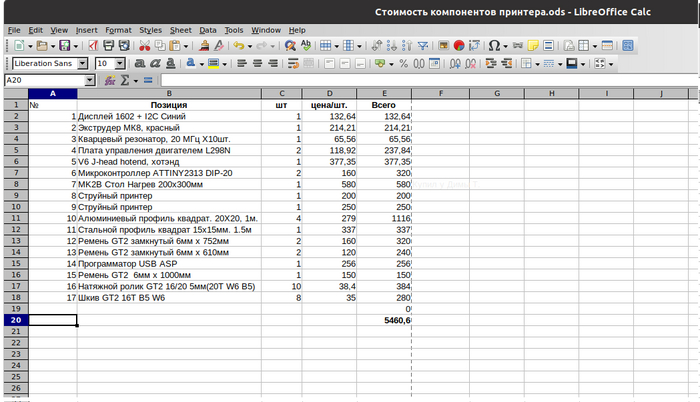This screenshot has height=402, width=700.
Task: Select the Clone Formatting paintbrush
Action: (206, 46)
